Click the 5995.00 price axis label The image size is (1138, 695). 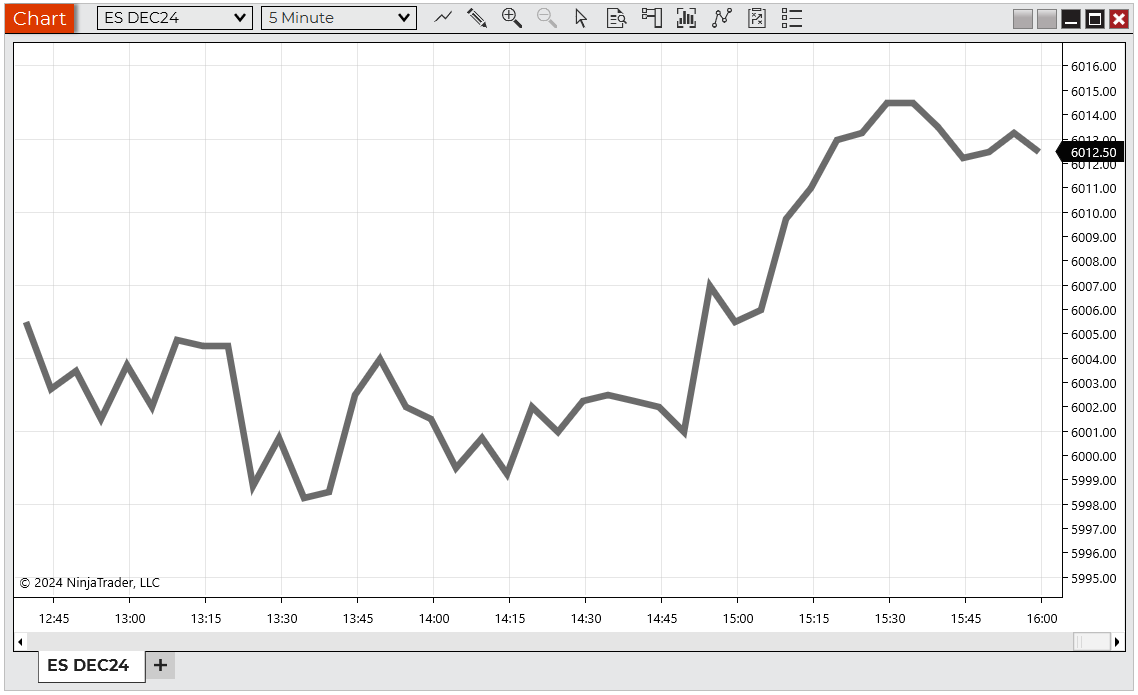pyautogui.click(x=1094, y=578)
